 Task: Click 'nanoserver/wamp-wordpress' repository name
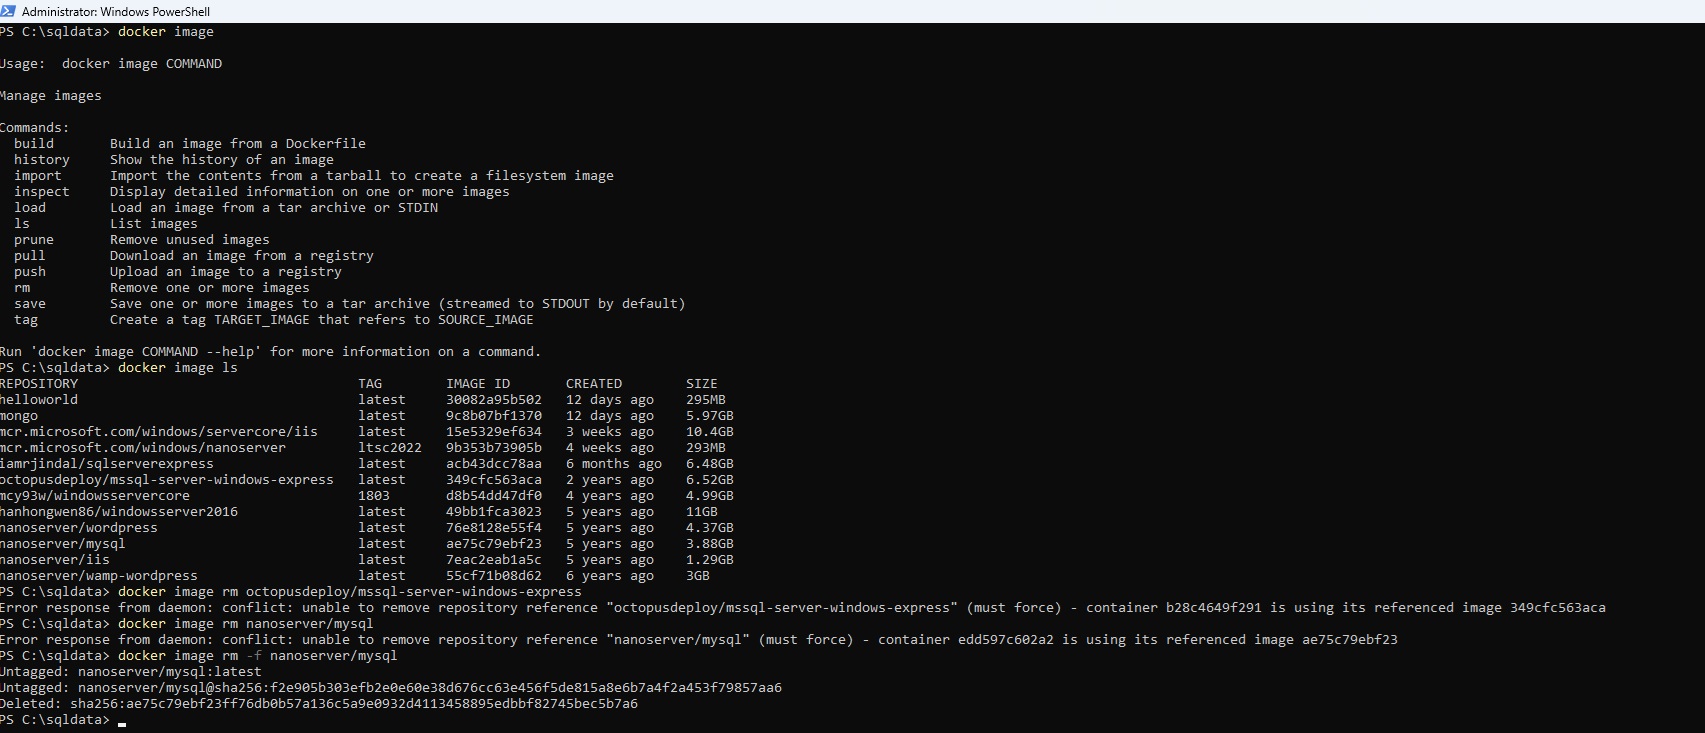(x=99, y=576)
